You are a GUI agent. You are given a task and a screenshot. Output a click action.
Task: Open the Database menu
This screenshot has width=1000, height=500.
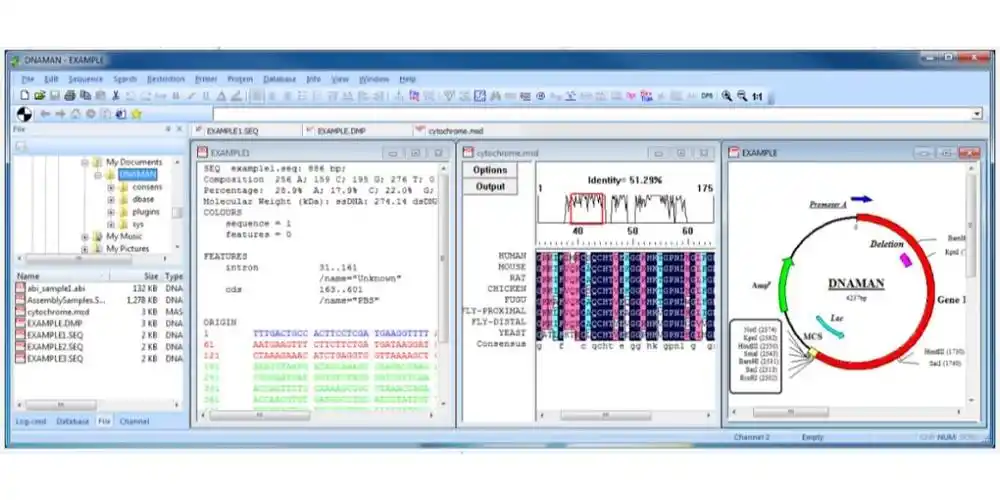tap(280, 79)
